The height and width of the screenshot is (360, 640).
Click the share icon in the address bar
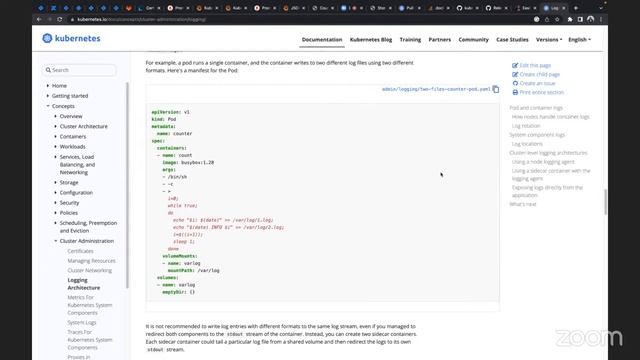pyautogui.click(x=547, y=19)
